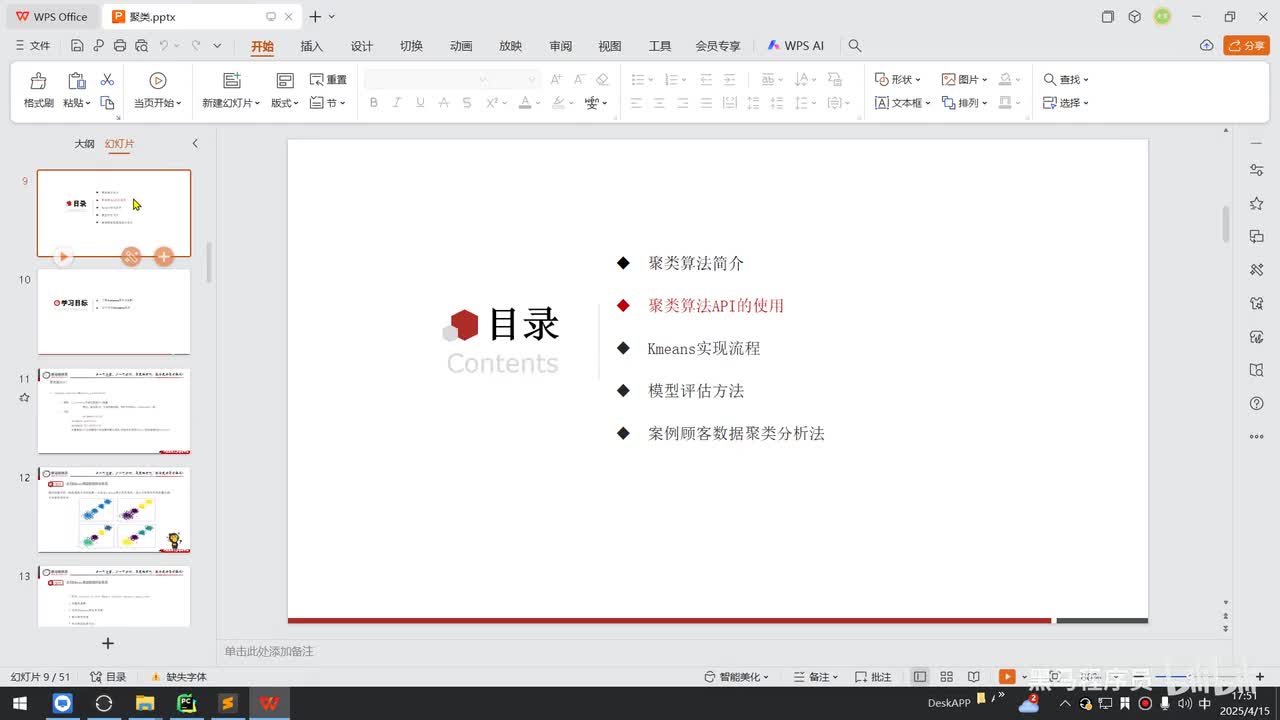Click the Decrease Font Size icon
The width and height of the screenshot is (1280, 720).
coord(579,80)
